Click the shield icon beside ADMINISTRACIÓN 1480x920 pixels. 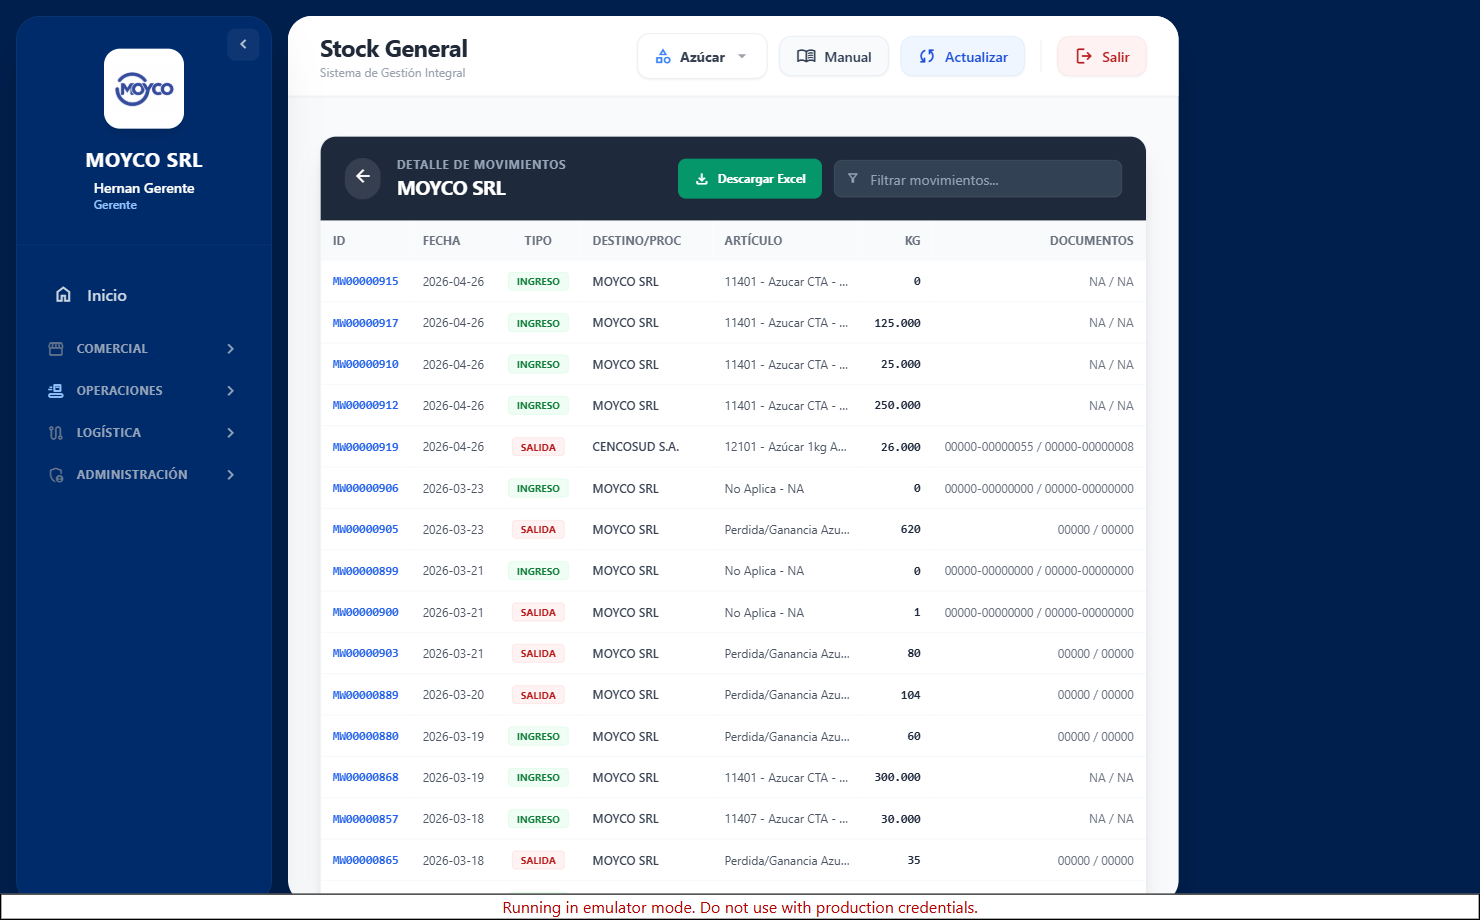[56, 475]
